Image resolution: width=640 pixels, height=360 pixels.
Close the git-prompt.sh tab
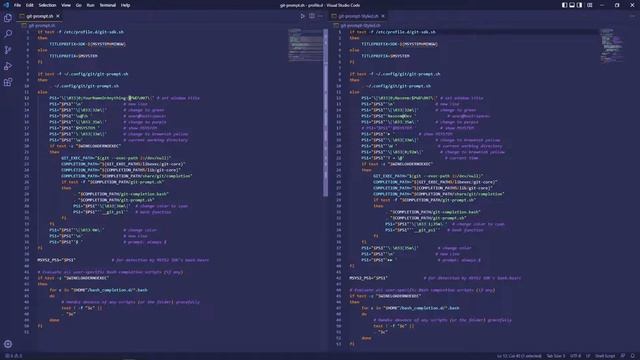pyautogui.click(x=58, y=16)
